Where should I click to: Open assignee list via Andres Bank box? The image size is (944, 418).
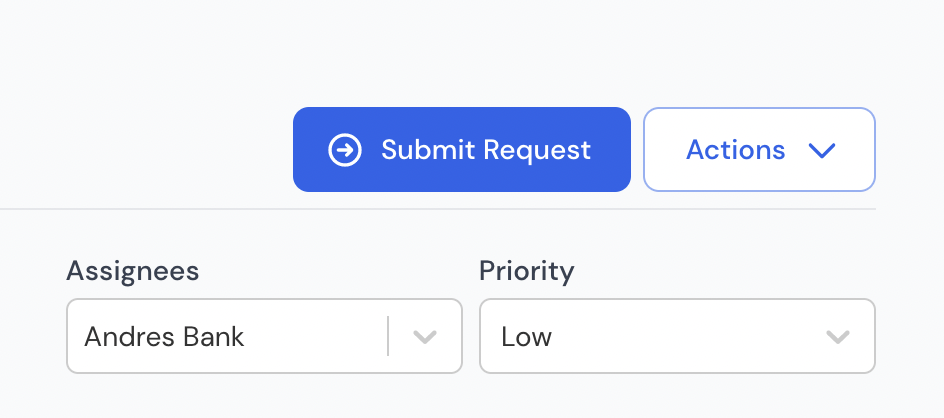click(x=264, y=336)
